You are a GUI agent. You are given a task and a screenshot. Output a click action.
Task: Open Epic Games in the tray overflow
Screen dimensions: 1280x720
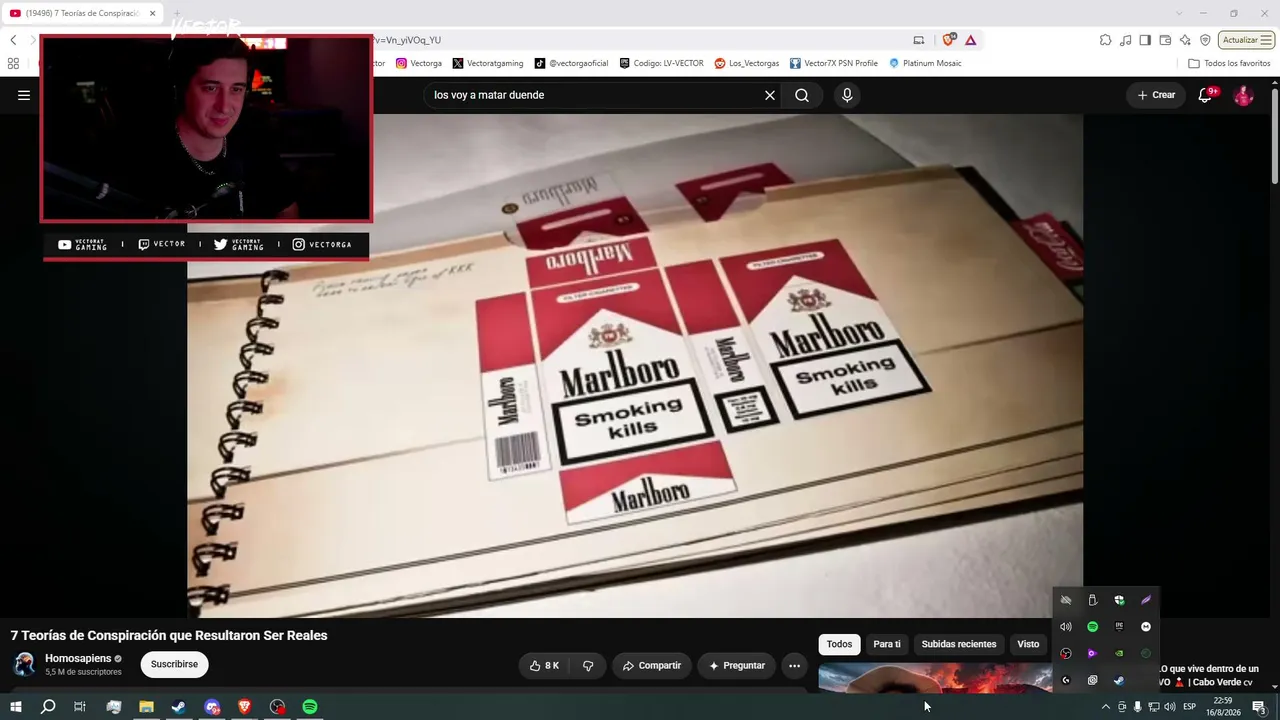[x=1119, y=627]
